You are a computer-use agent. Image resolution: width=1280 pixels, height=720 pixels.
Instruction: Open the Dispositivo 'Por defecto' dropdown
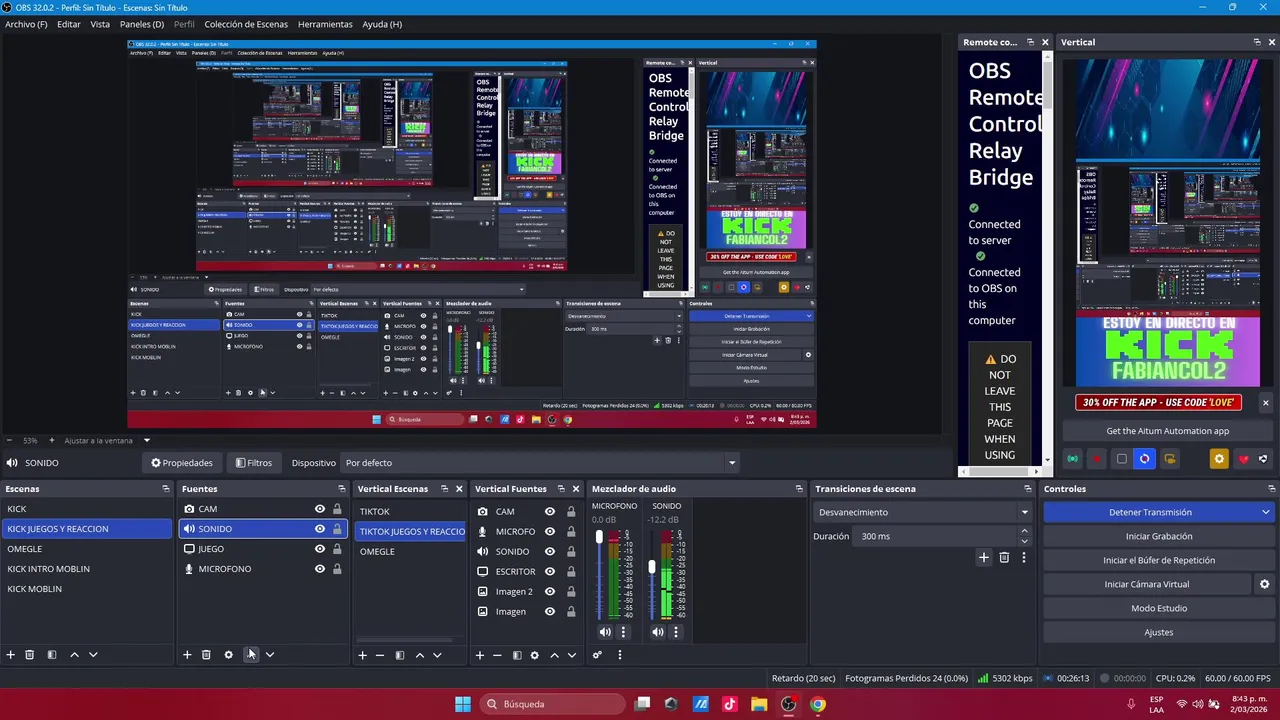click(540, 463)
